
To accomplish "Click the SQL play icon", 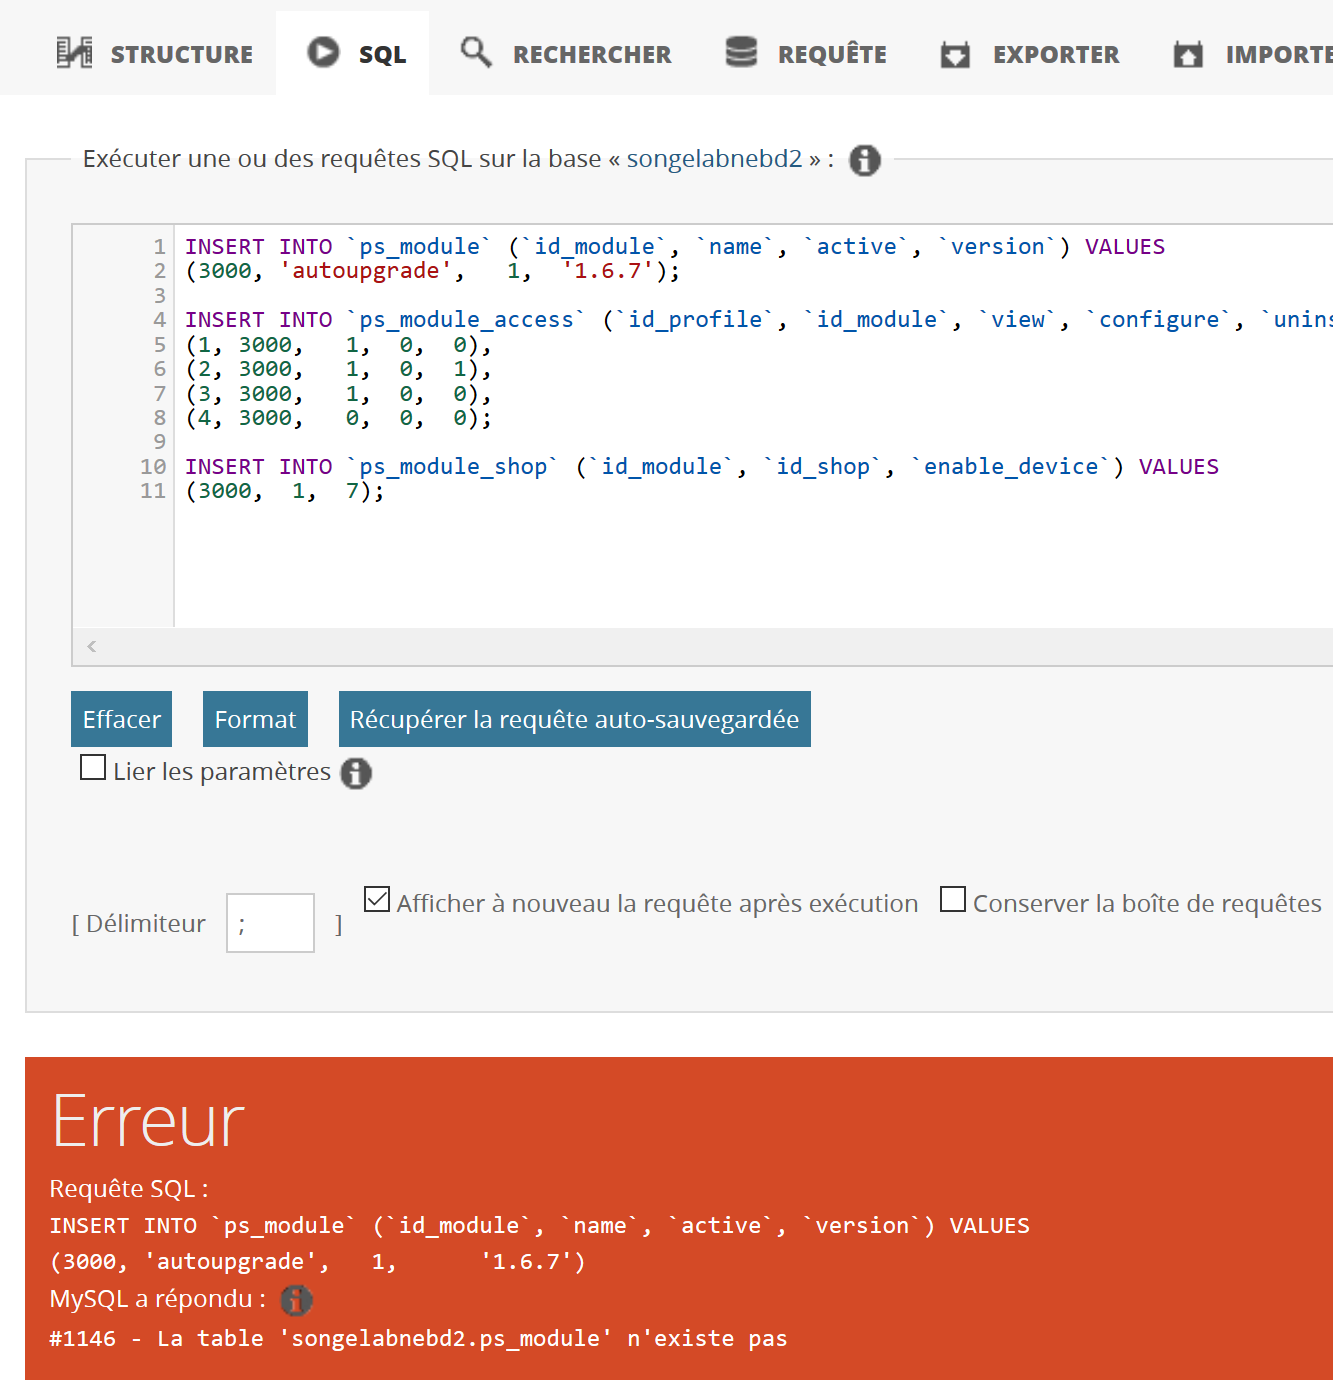I will pyautogui.click(x=323, y=51).
